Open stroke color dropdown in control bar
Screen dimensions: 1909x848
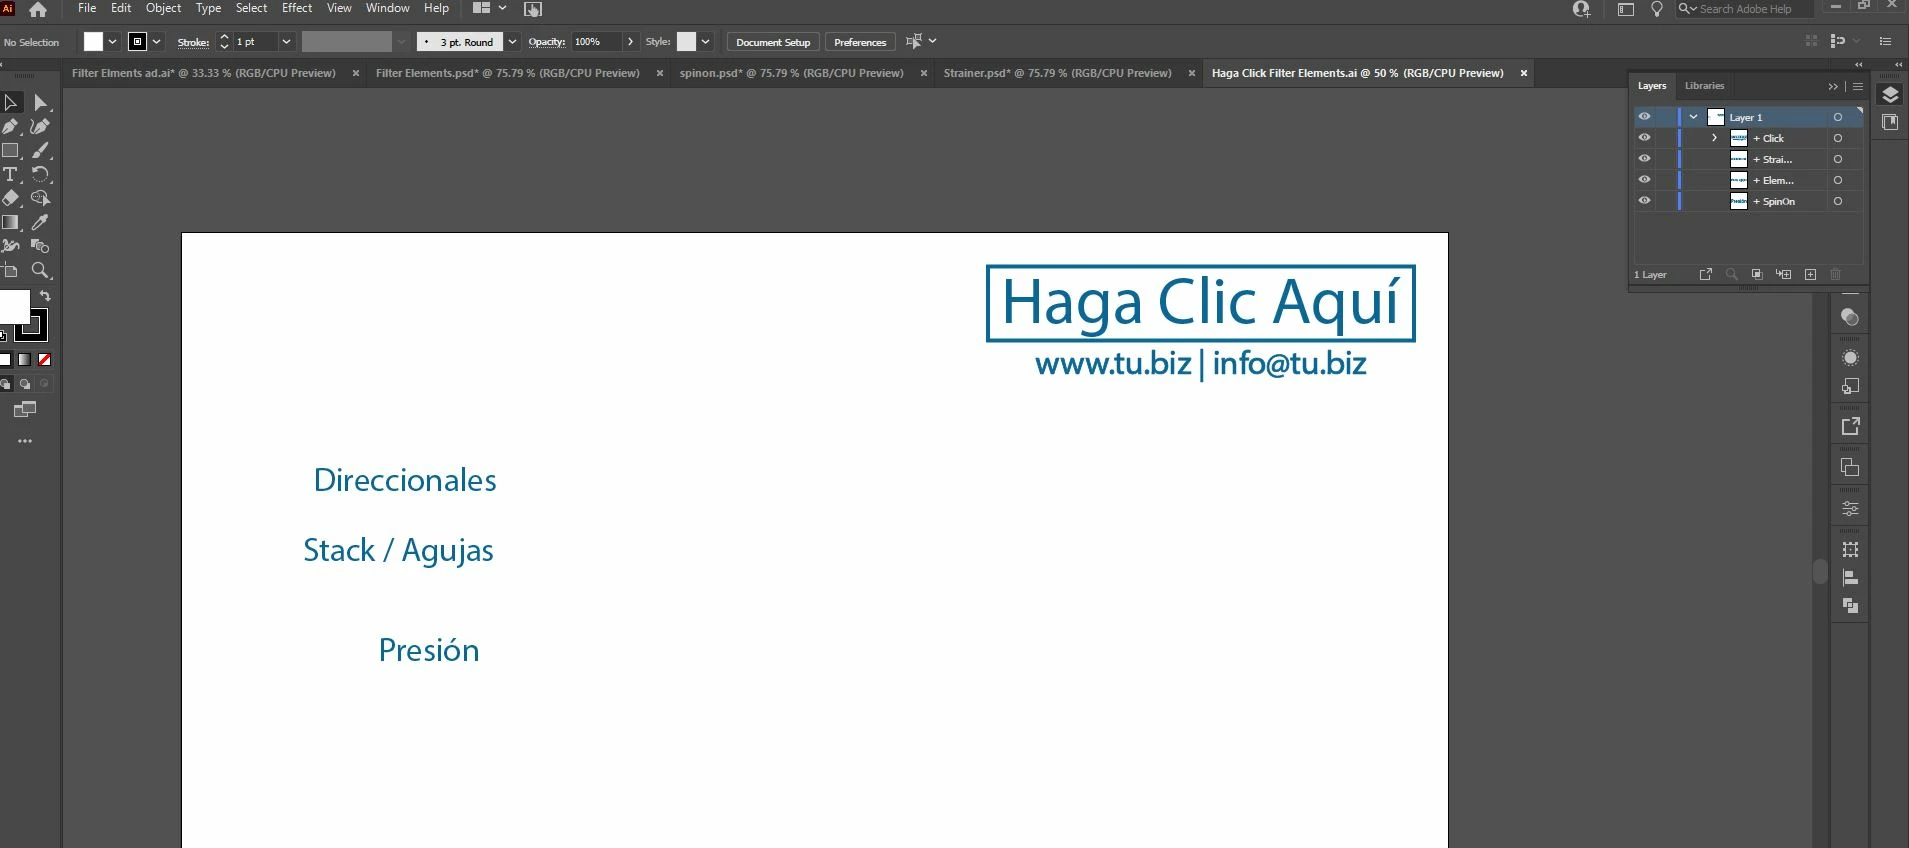pyautogui.click(x=157, y=42)
